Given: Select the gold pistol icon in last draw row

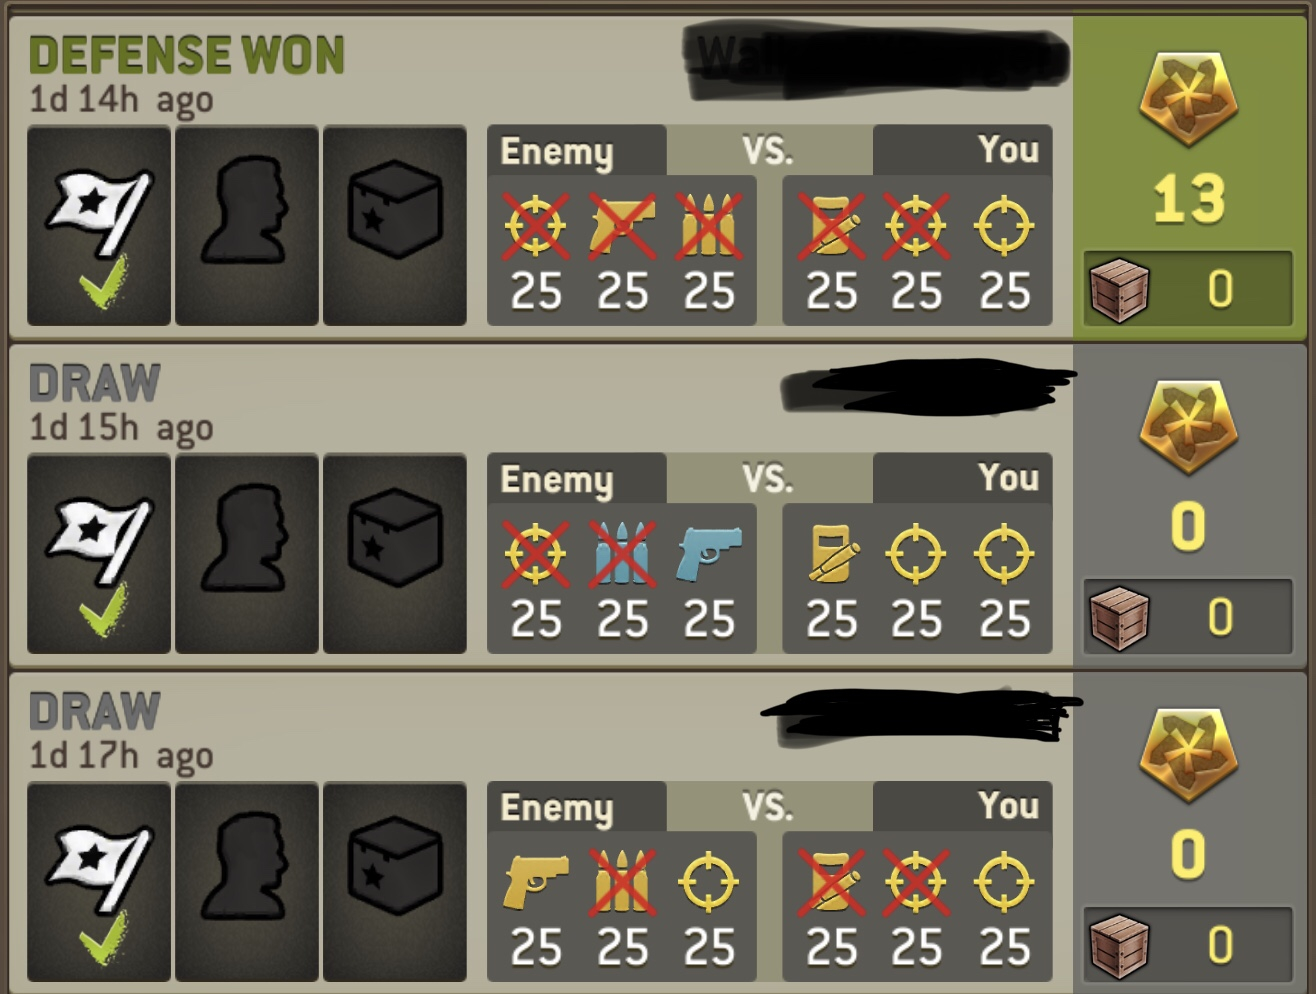Looking at the screenshot, I should [536, 882].
